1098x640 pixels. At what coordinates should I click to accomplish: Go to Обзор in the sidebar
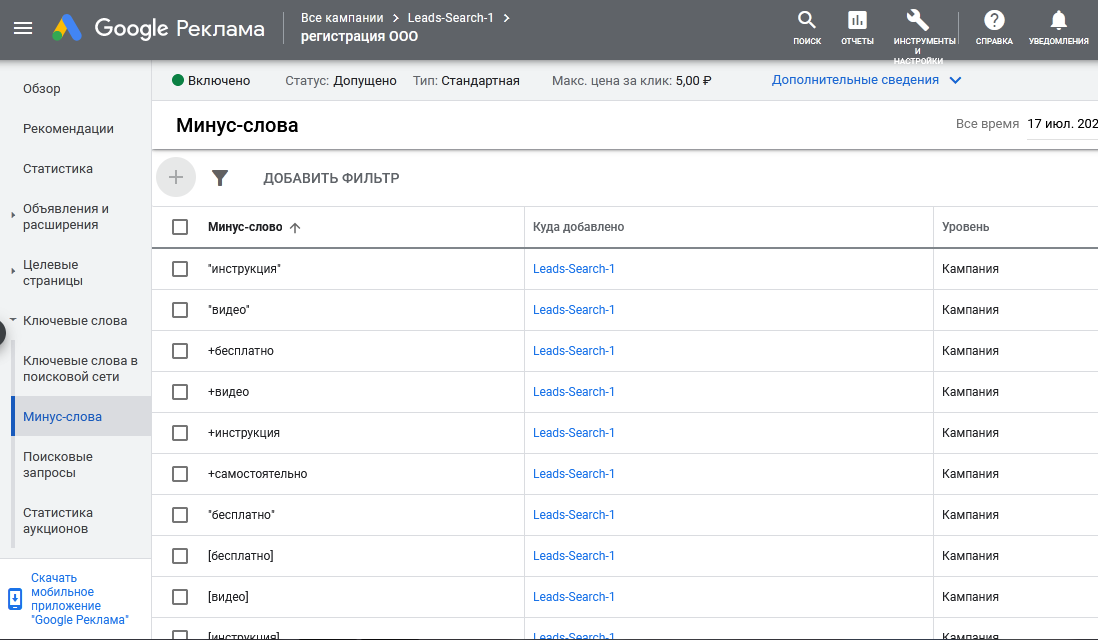pyautogui.click(x=42, y=89)
